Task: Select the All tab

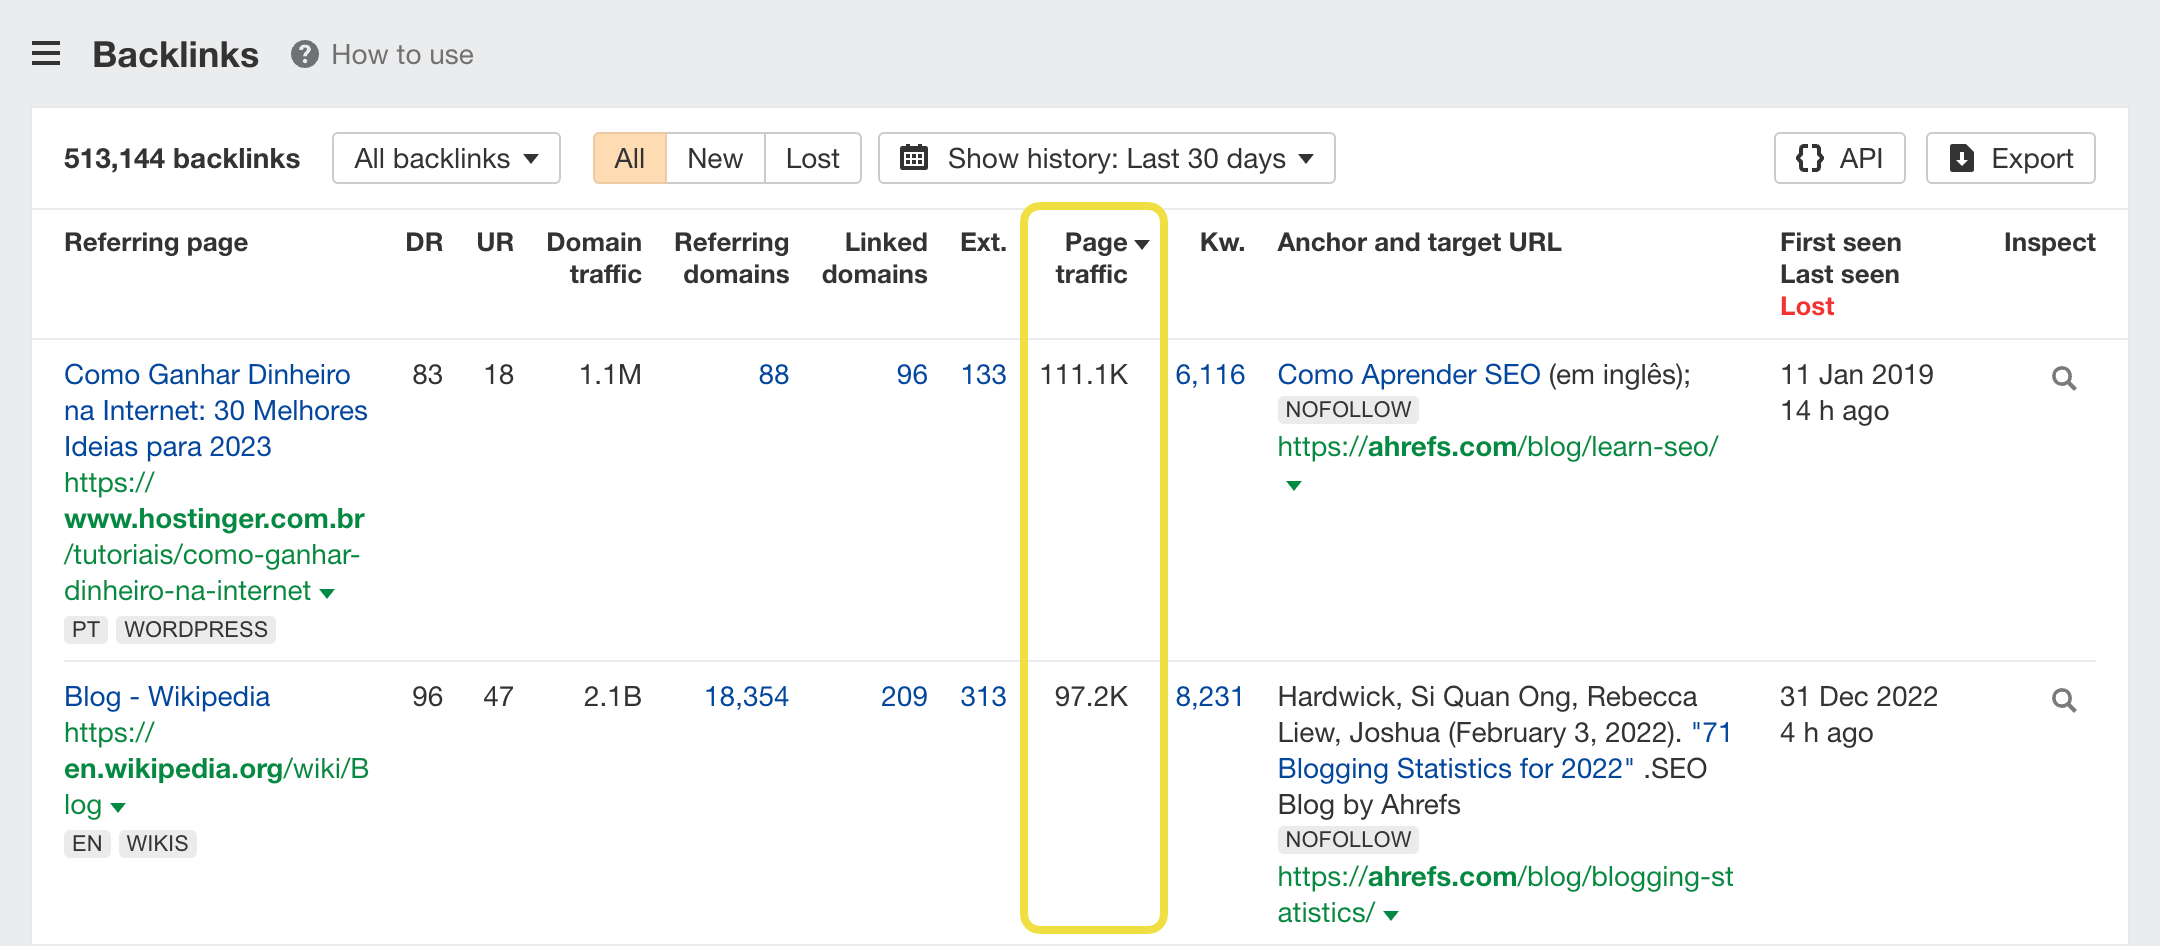Action: (x=630, y=158)
